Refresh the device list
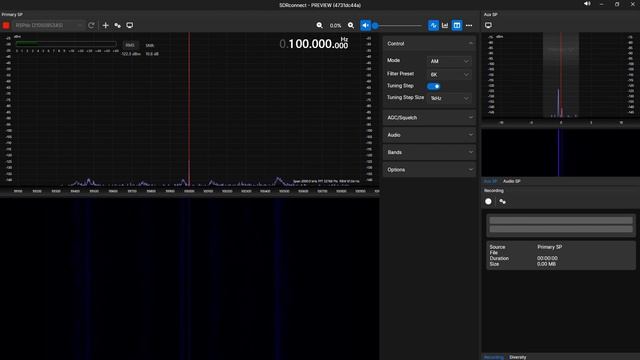 (x=91, y=25)
